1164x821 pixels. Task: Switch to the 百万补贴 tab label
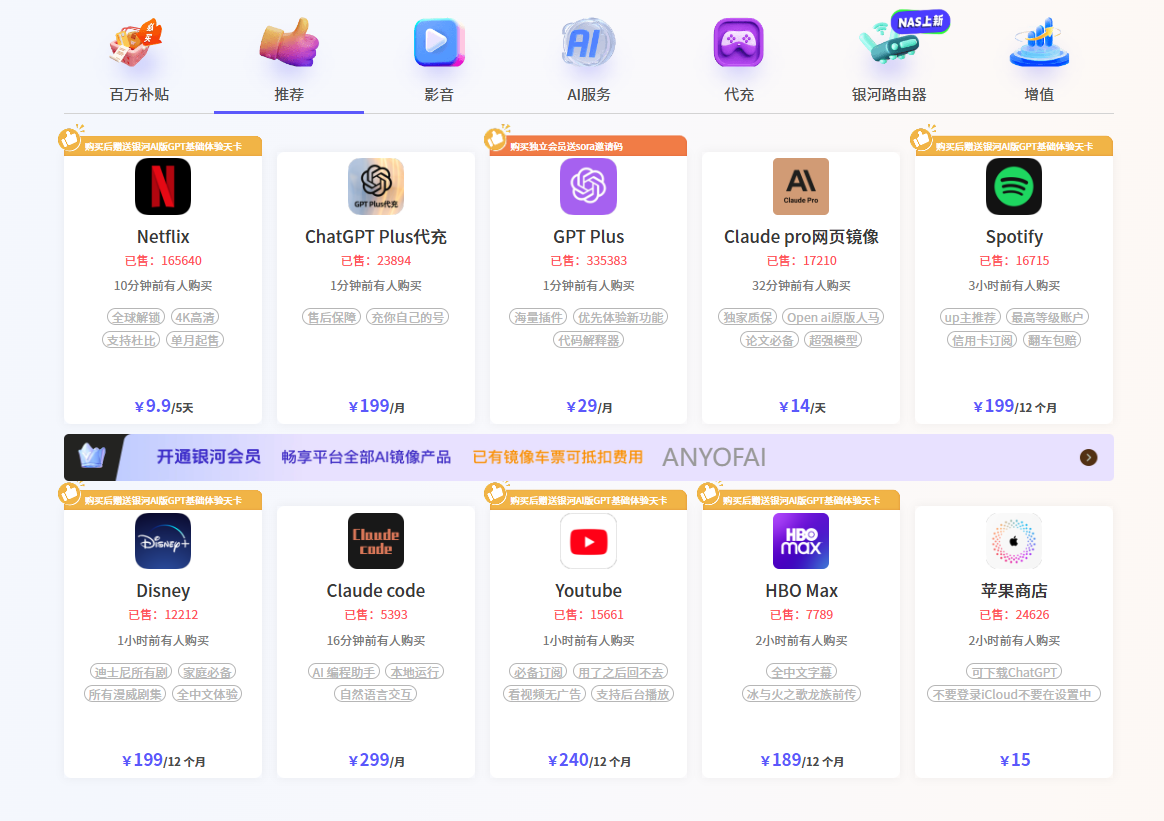point(139,94)
